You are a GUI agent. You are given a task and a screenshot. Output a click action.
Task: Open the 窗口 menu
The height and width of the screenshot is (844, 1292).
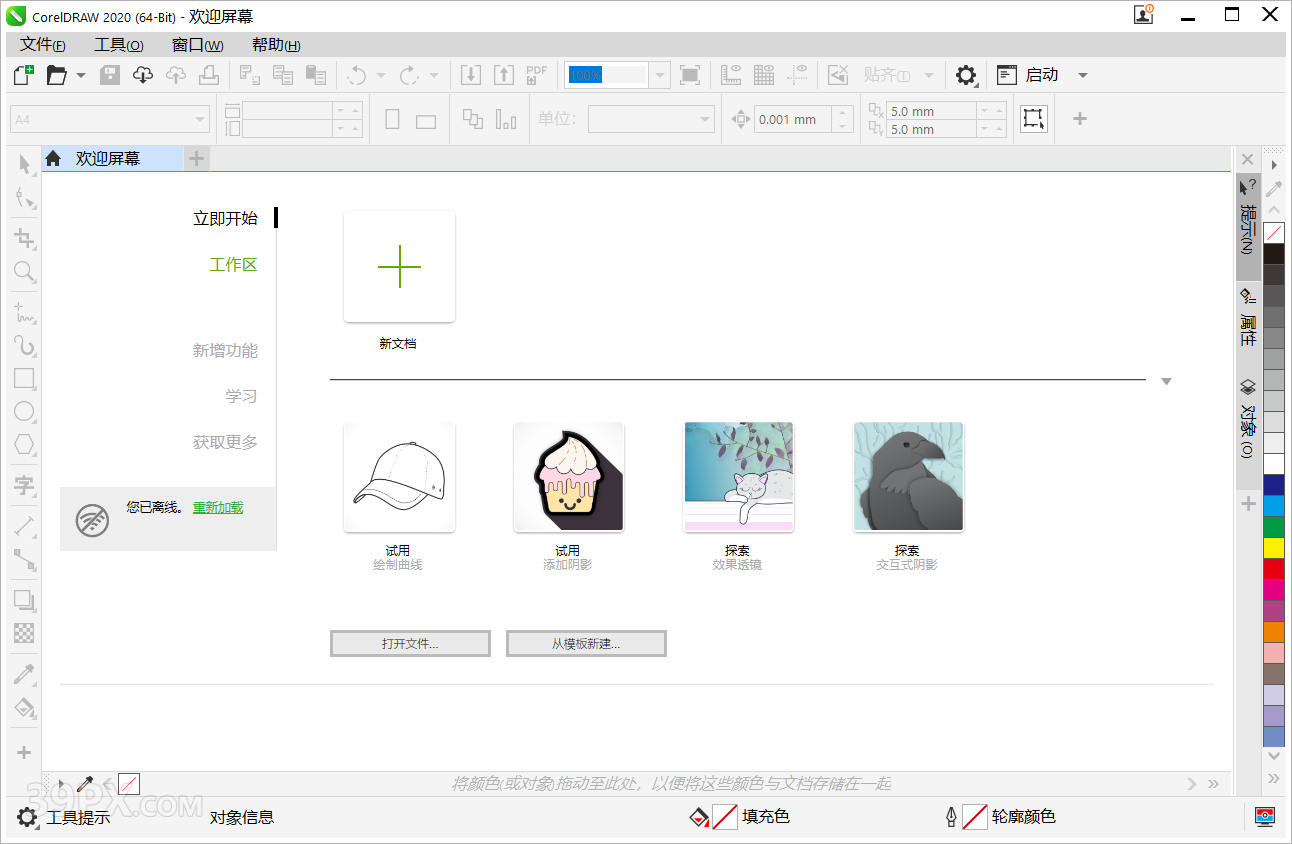(x=197, y=45)
